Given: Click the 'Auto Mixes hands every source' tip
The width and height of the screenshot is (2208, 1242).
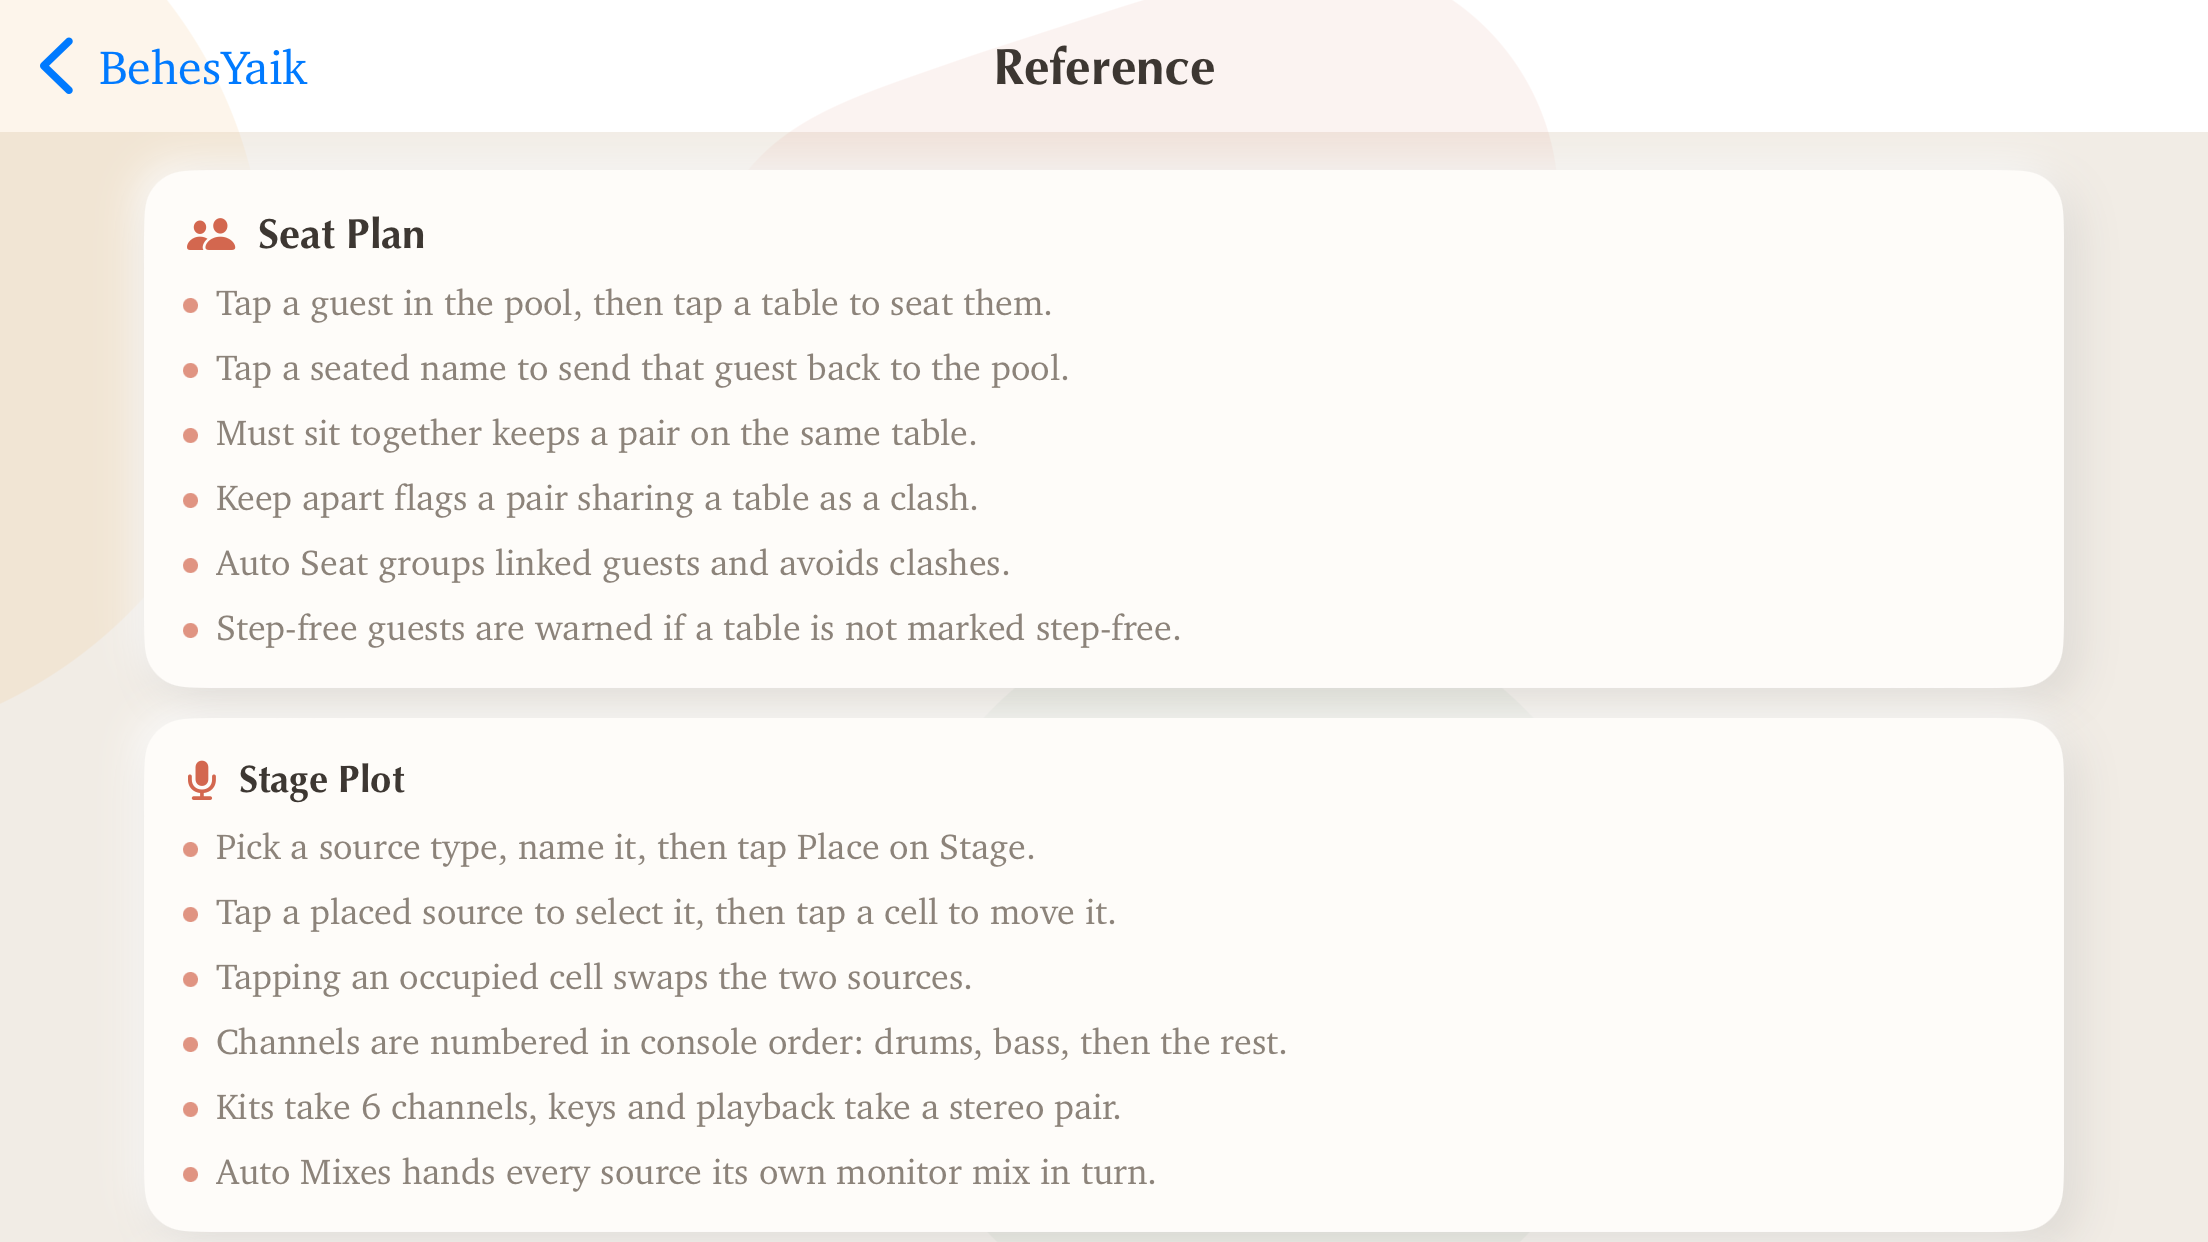Looking at the screenshot, I should point(686,1172).
